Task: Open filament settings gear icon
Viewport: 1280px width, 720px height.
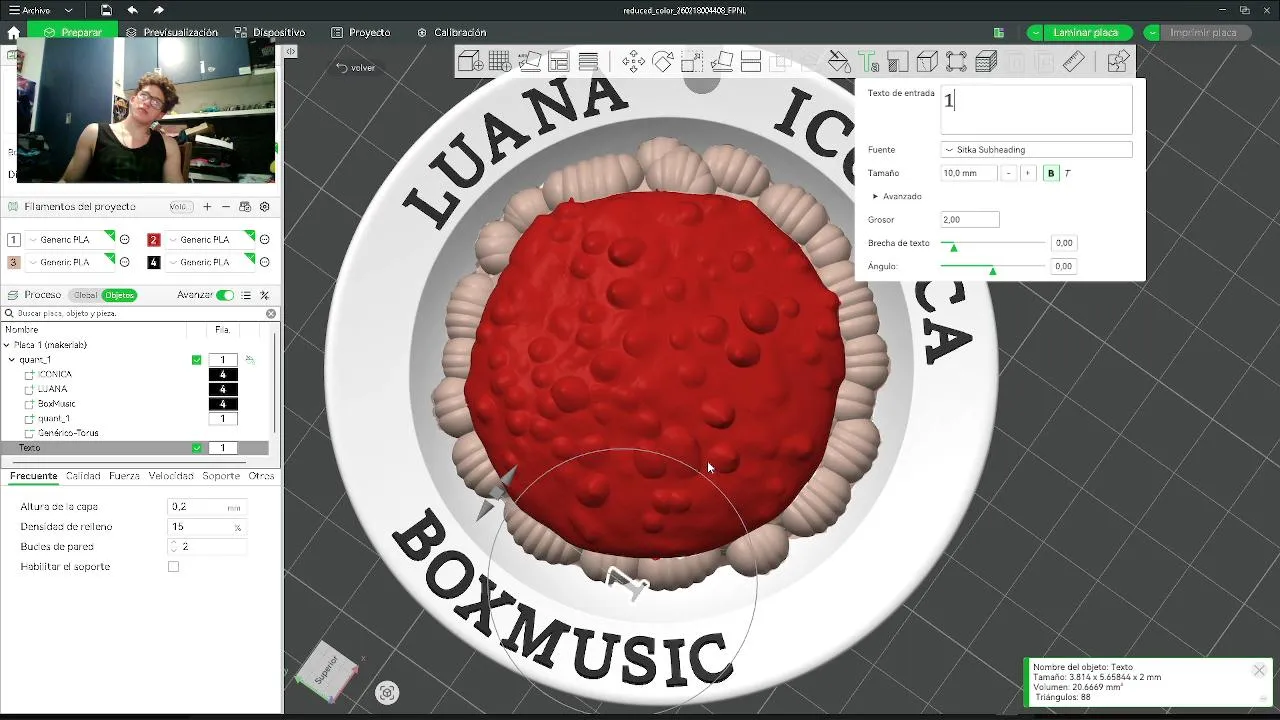Action: tap(265, 207)
